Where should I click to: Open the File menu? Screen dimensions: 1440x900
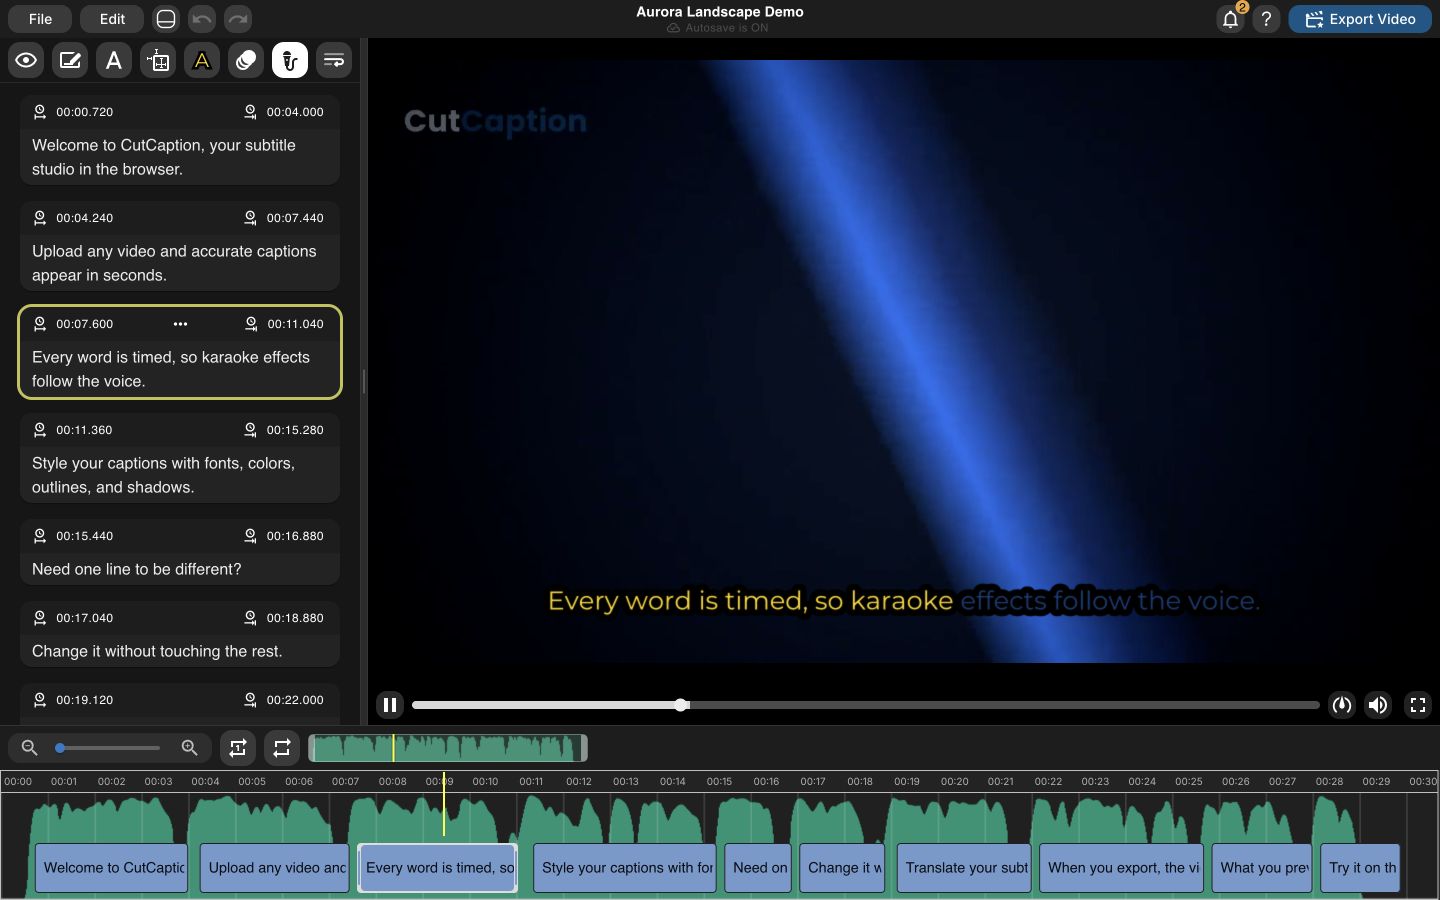point(41,19)
